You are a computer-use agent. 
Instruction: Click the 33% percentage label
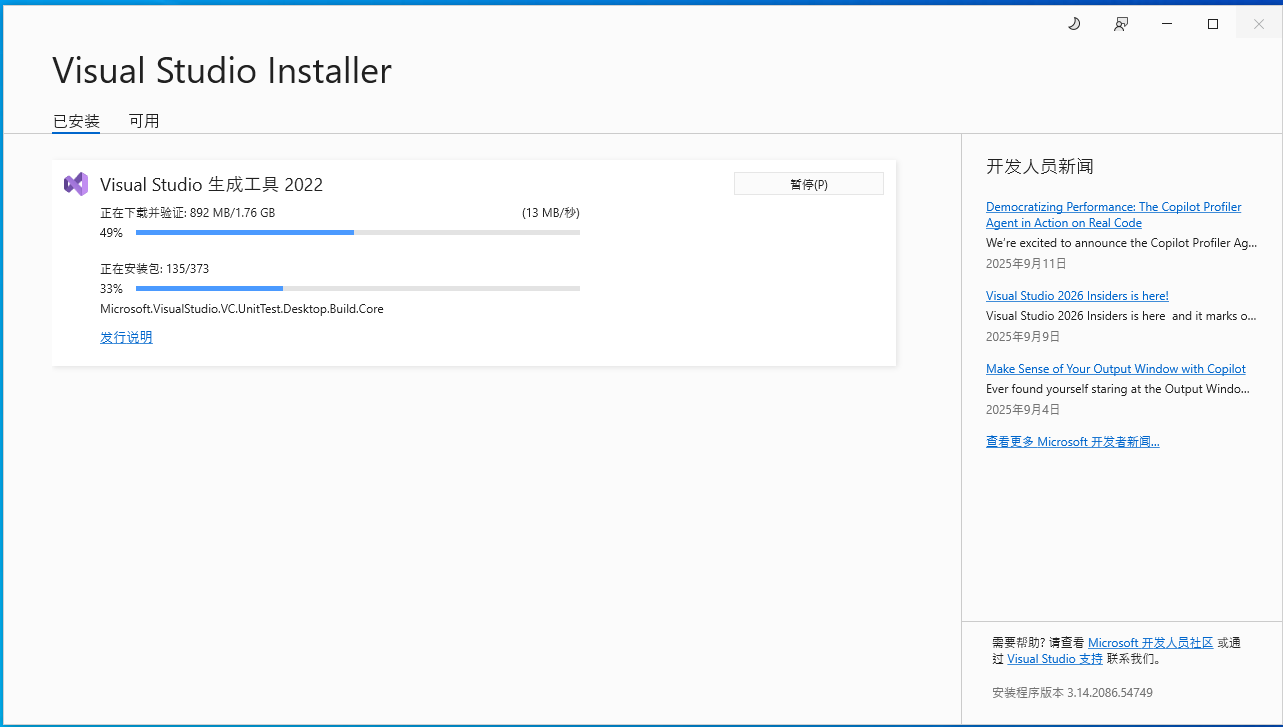[x=111, y=289]
